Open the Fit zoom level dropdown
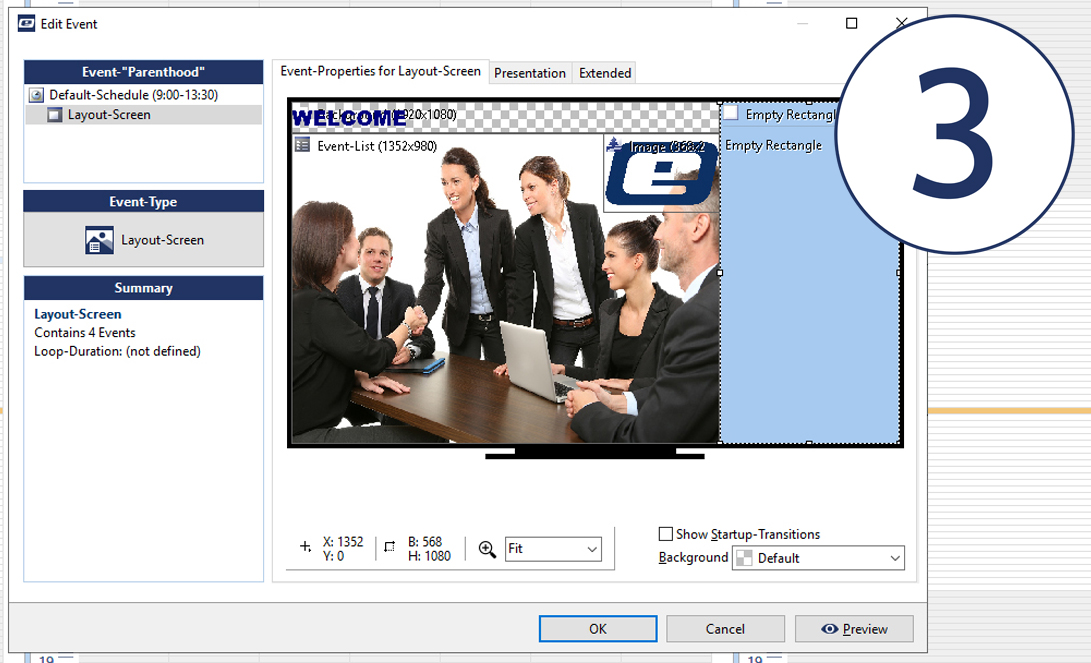This screenshot has width=1091, height=663. point(553,548)
